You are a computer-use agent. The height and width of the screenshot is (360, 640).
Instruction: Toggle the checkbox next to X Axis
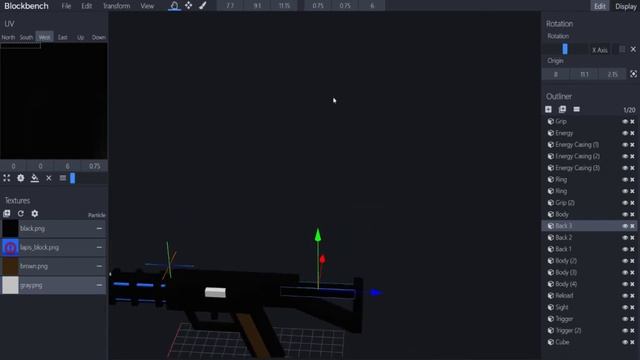pos(622,49)
